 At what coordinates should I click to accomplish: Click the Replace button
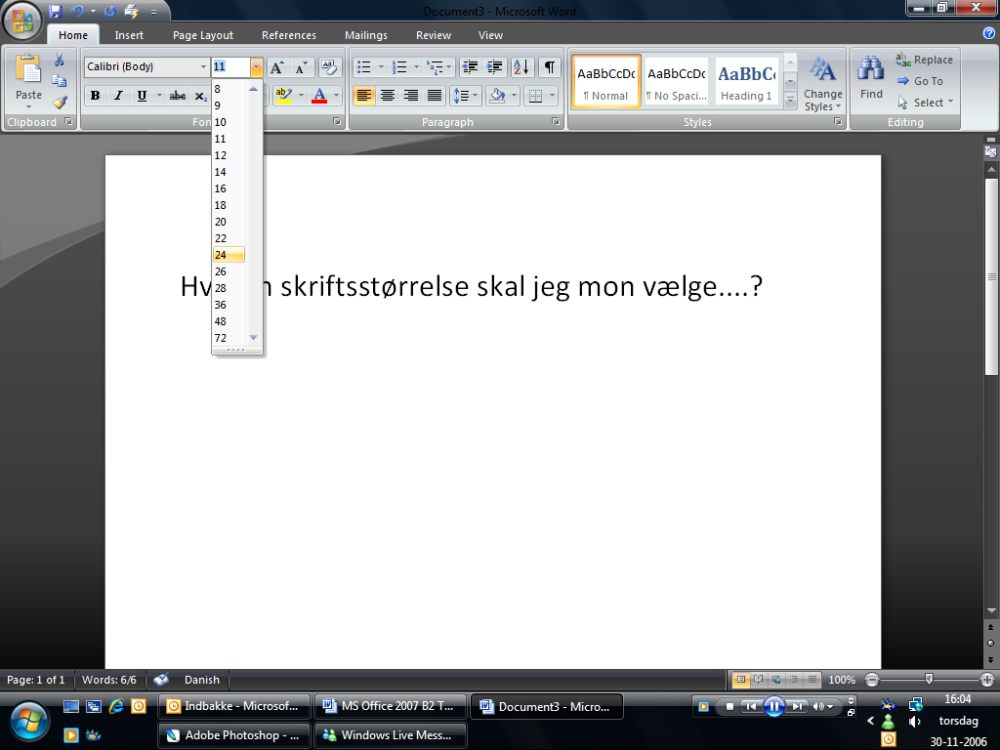click(925, 60)
